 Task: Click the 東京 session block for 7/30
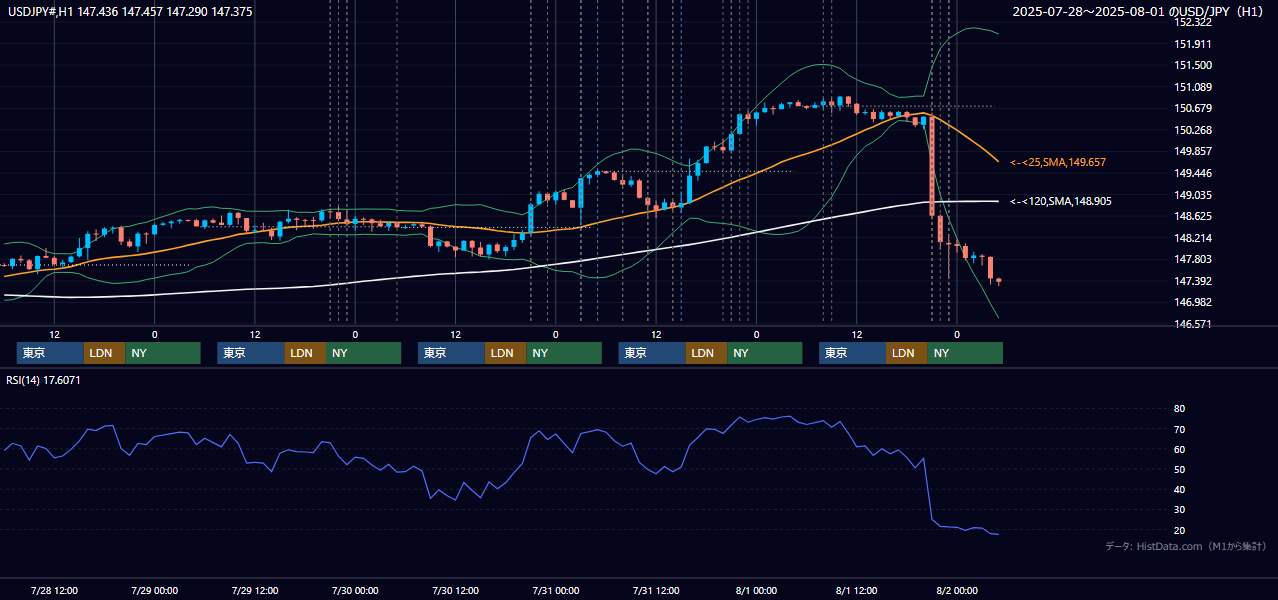click(x=451, y=353)
